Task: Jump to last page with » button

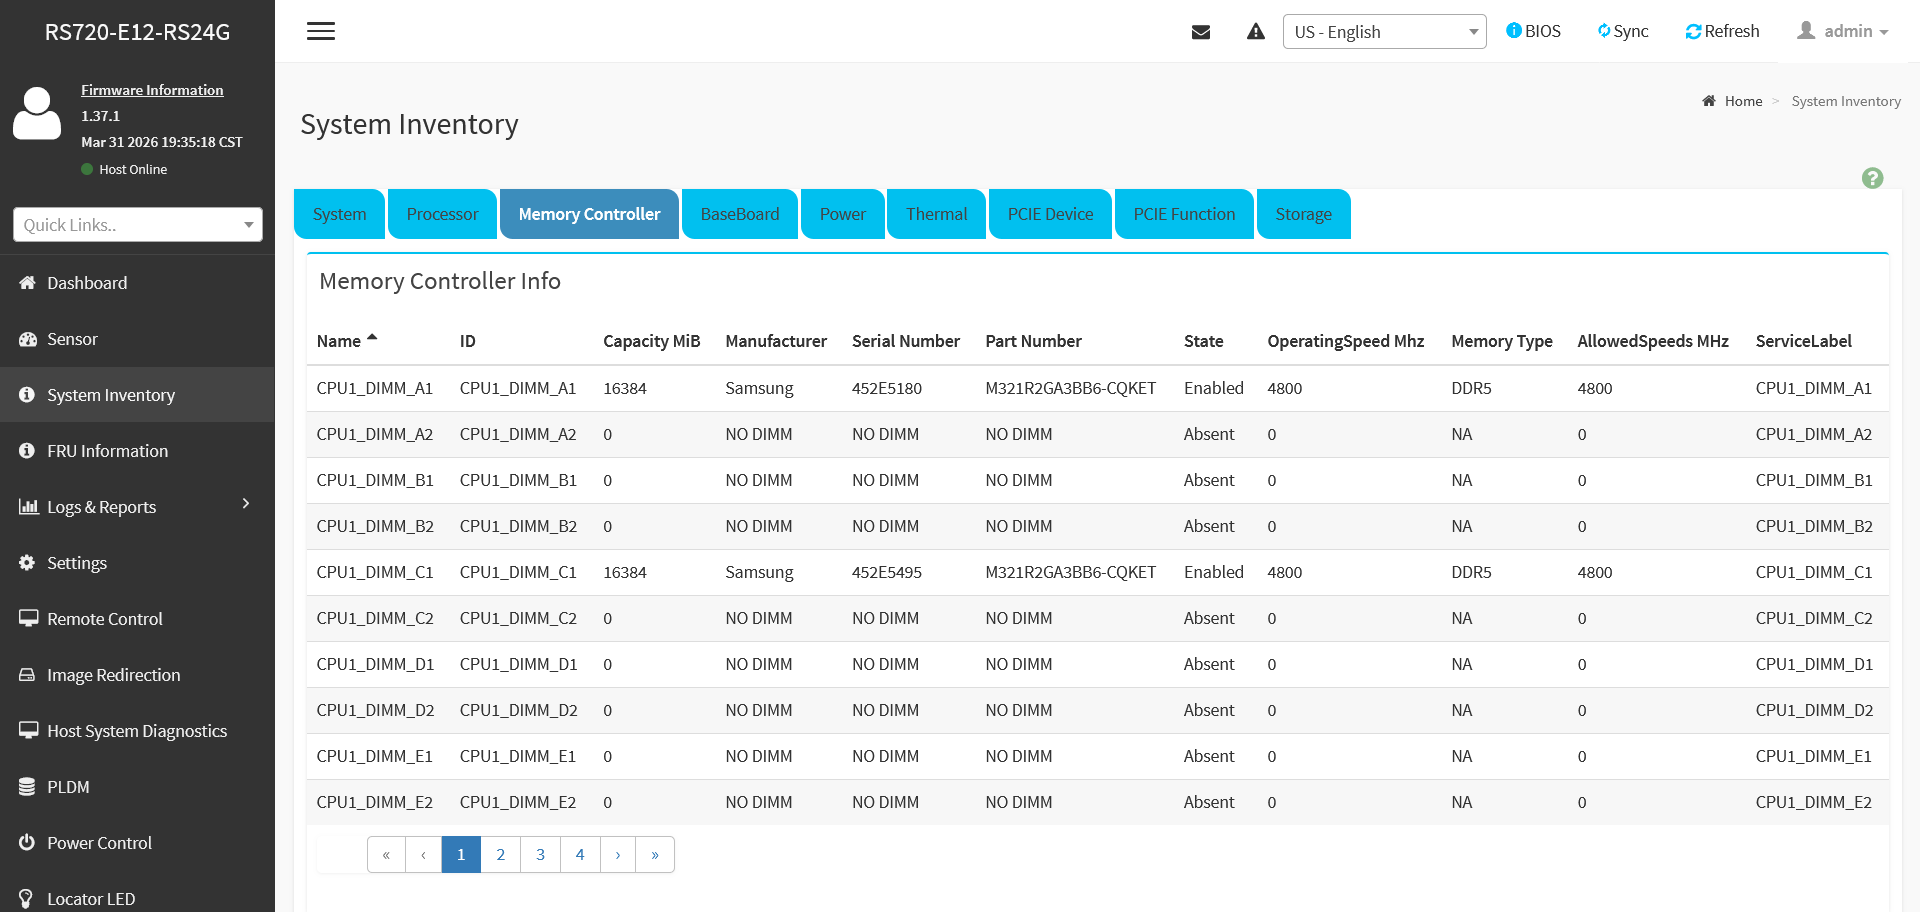Action: click(655, 854)
